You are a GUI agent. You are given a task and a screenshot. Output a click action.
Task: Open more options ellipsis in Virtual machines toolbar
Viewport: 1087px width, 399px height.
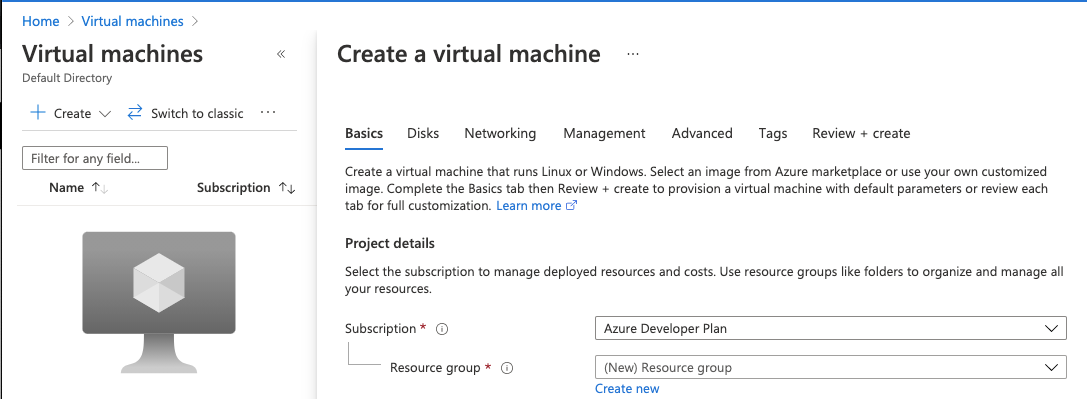268,112
